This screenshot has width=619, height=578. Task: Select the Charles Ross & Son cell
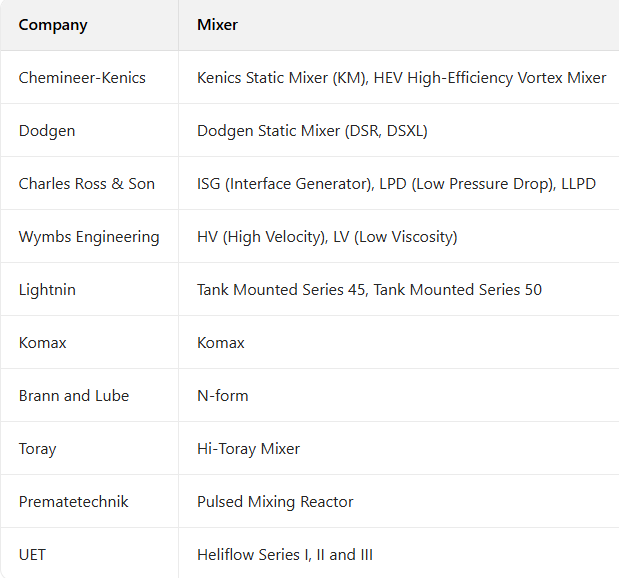pyautogui.click(x=87, y=184)
